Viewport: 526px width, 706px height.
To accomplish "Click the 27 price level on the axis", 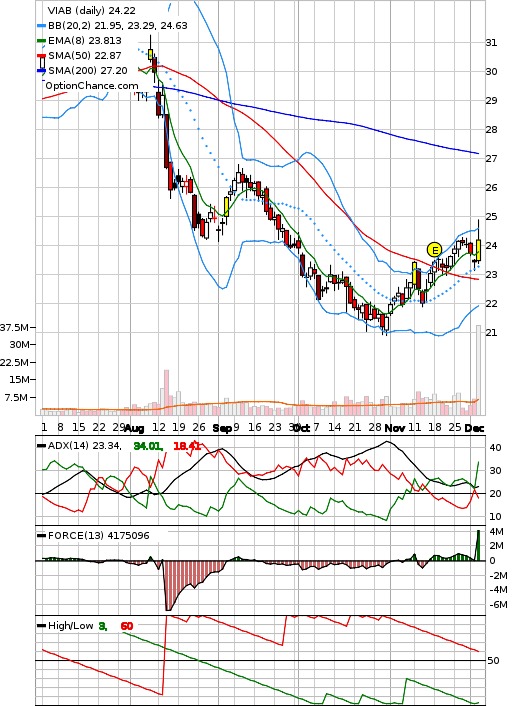I will pos(491,158).
